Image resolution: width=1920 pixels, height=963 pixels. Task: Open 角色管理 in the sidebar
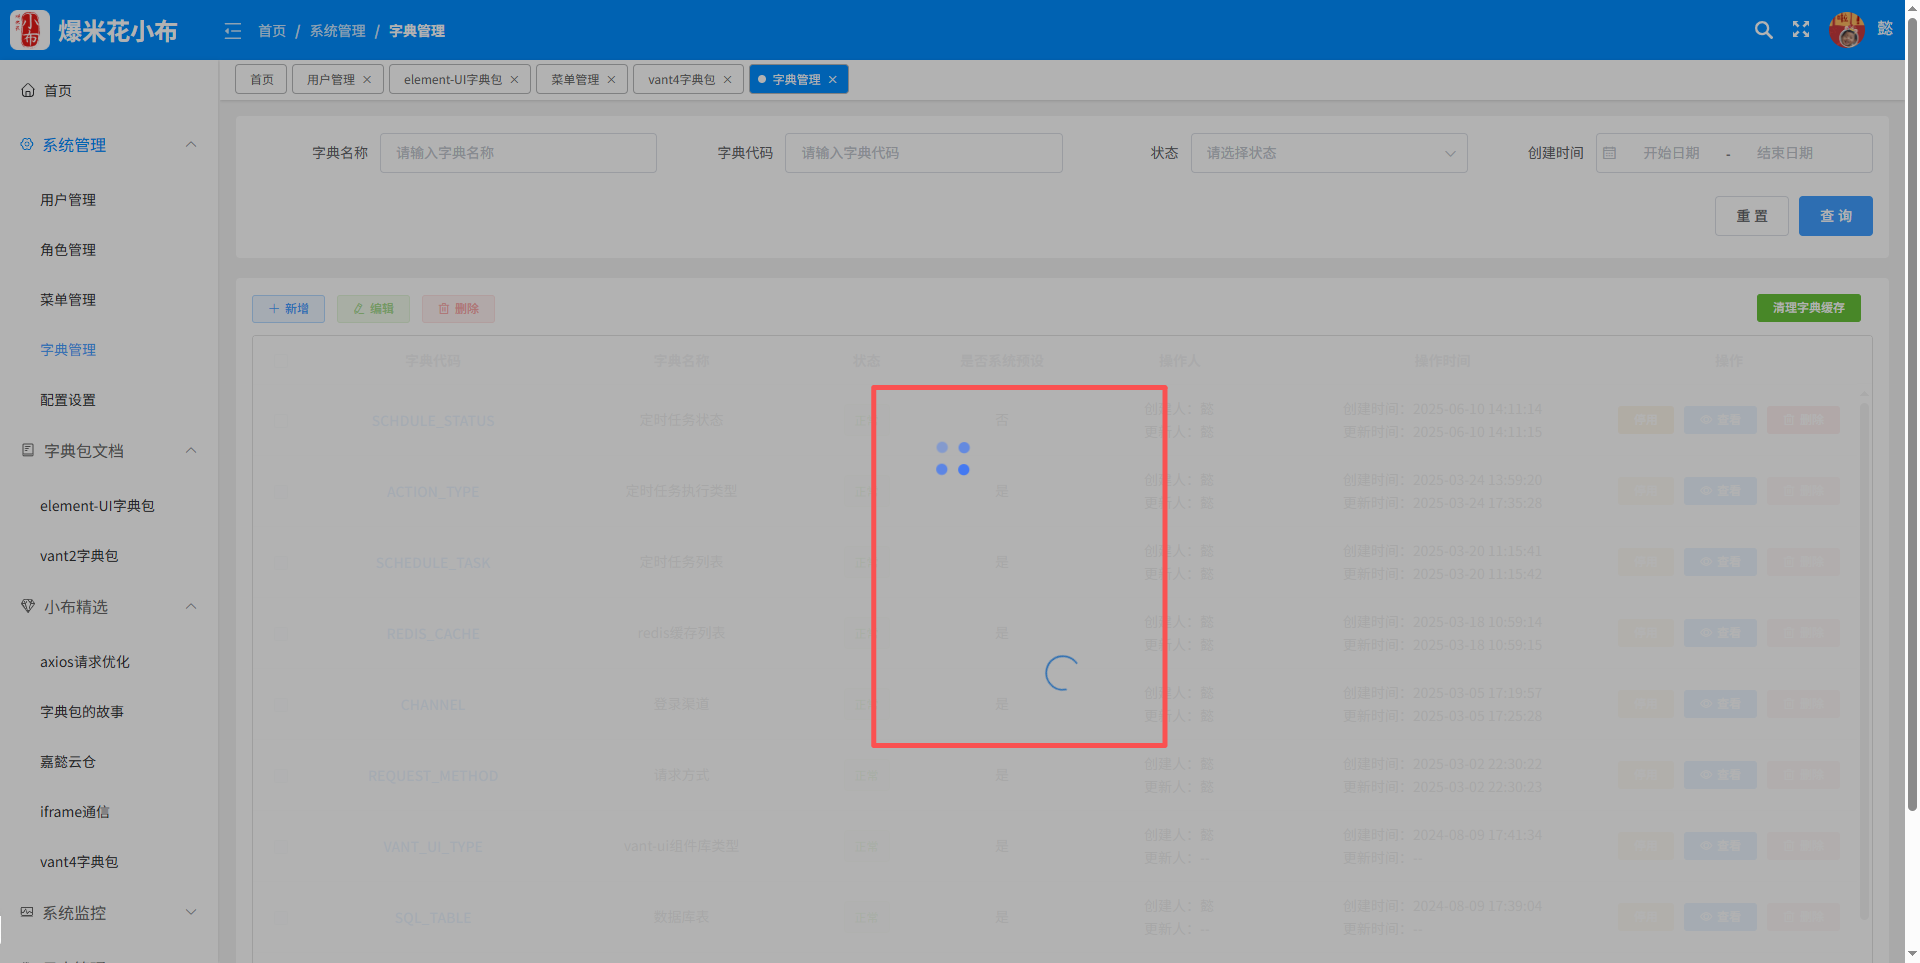click(68, 250)
